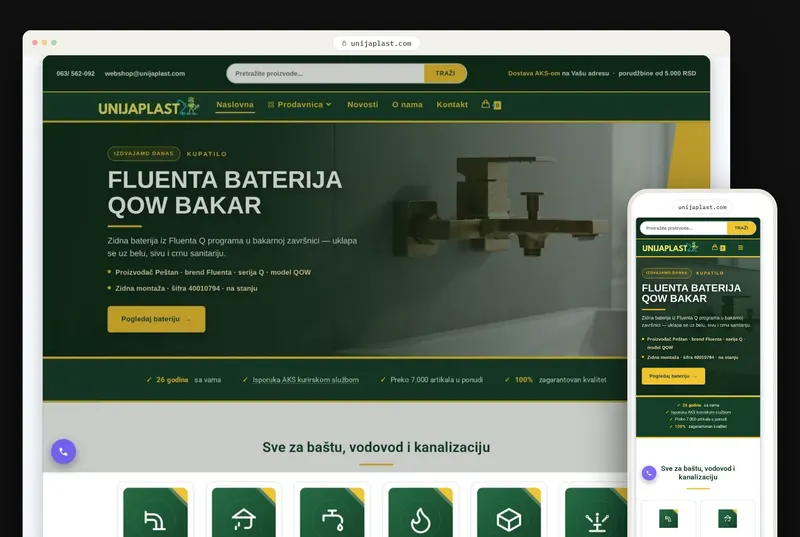Viewport: 800px width, 537px height.
Task: Open the flame heating category tile
Action: point(420,512)
